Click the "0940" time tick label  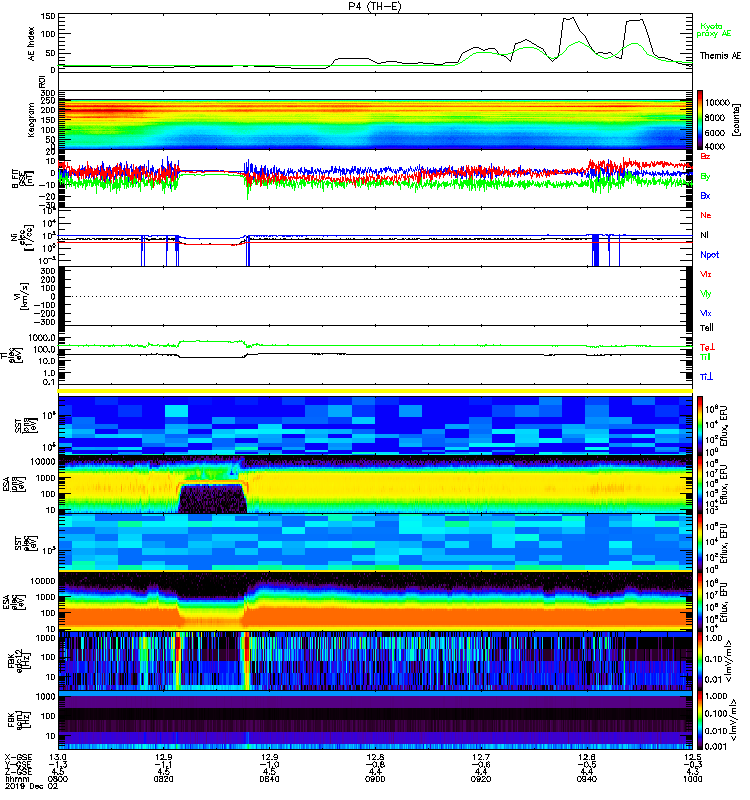(587, 779)
